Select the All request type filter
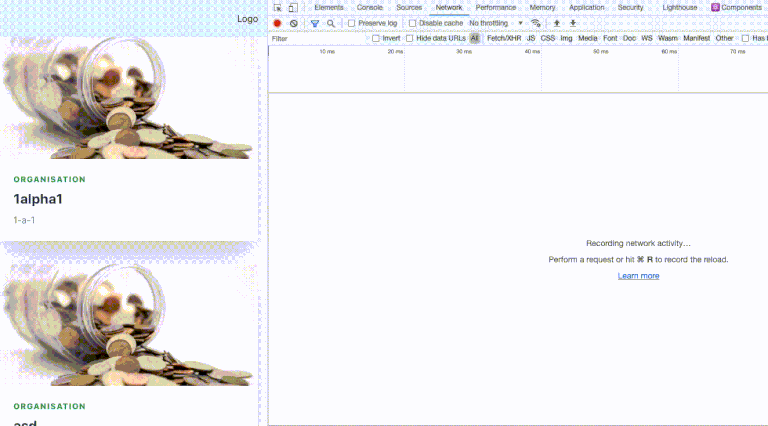Screen dimensions: 768x426 [x=474, y=38]
